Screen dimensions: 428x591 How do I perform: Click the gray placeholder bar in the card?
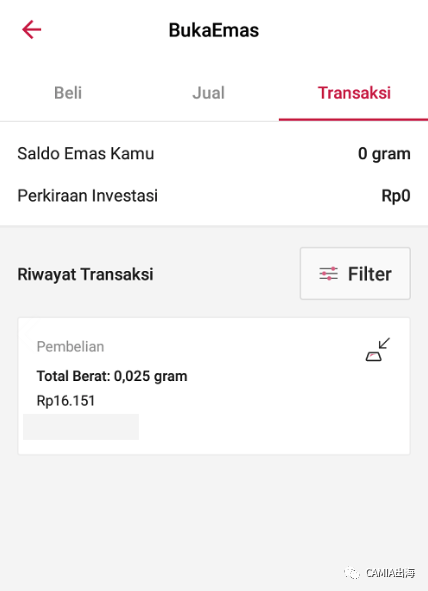click(x=81, y=427)
